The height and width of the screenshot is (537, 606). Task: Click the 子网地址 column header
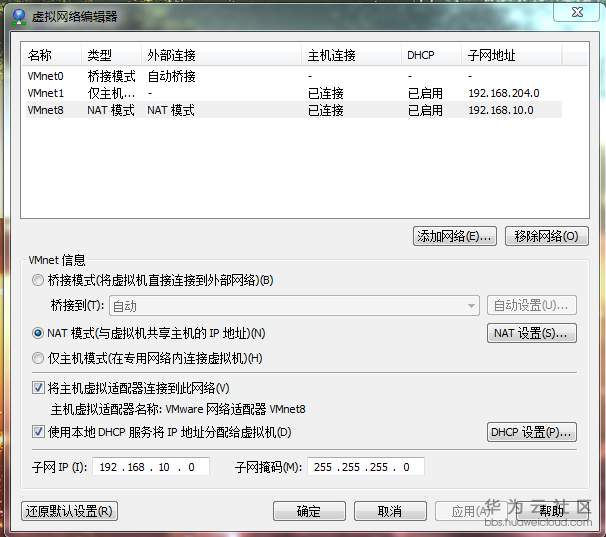pos(512,55)
